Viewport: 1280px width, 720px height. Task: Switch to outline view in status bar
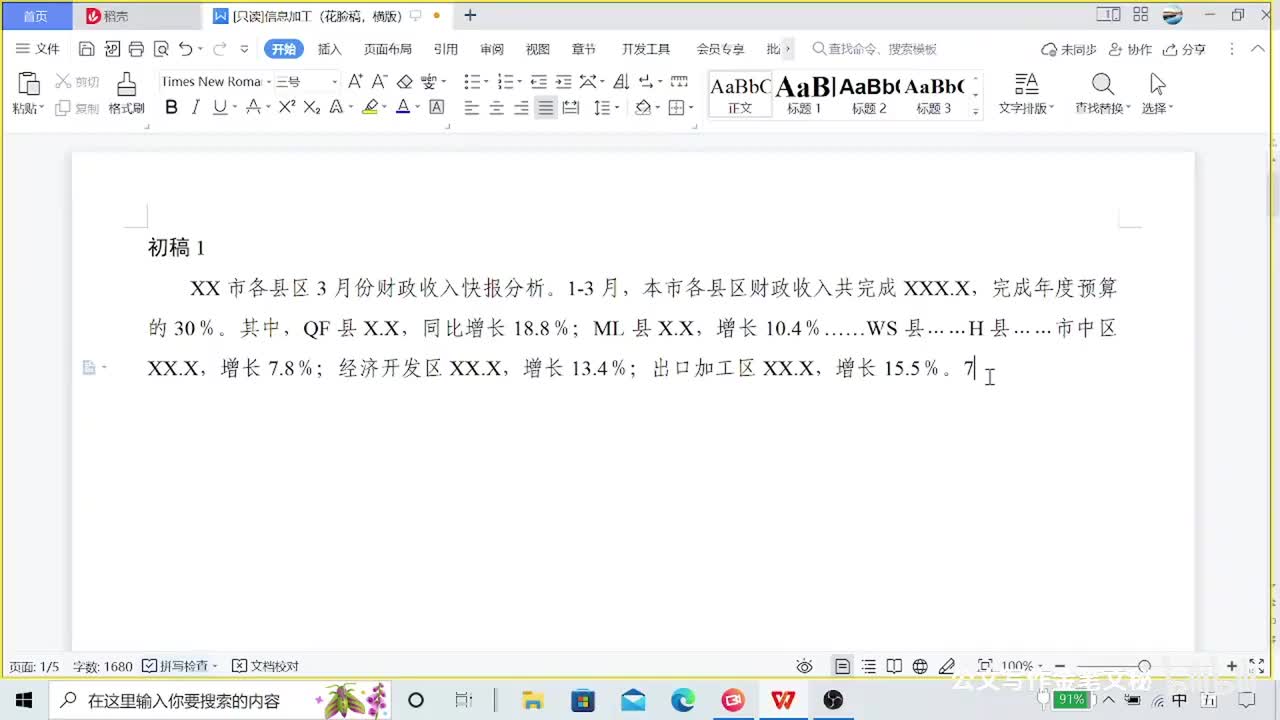869,666
